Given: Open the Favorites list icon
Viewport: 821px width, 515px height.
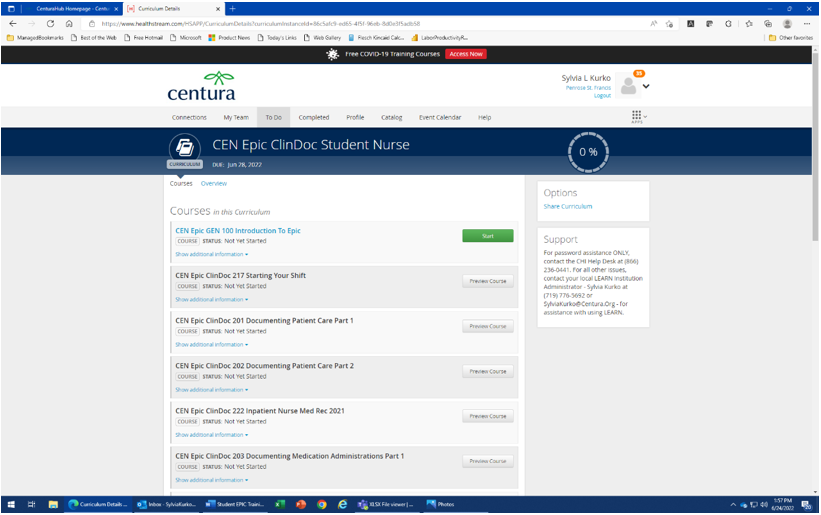Looking at the screenshot, I should (749, 24).
